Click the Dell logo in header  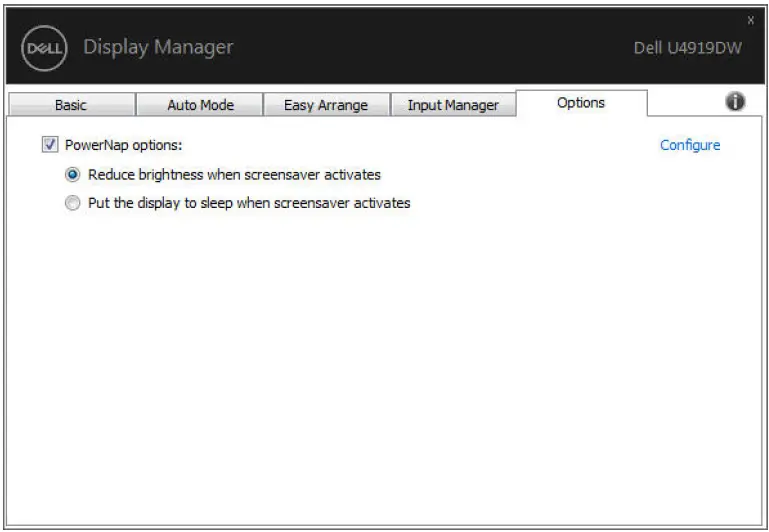point(44,48)
